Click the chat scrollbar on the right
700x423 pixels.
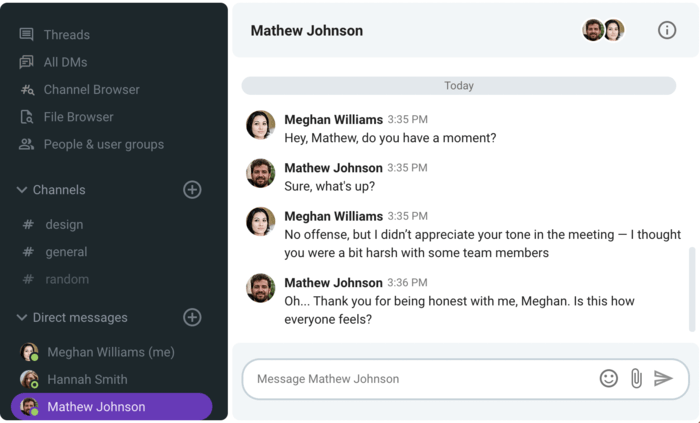coord(692,289)
